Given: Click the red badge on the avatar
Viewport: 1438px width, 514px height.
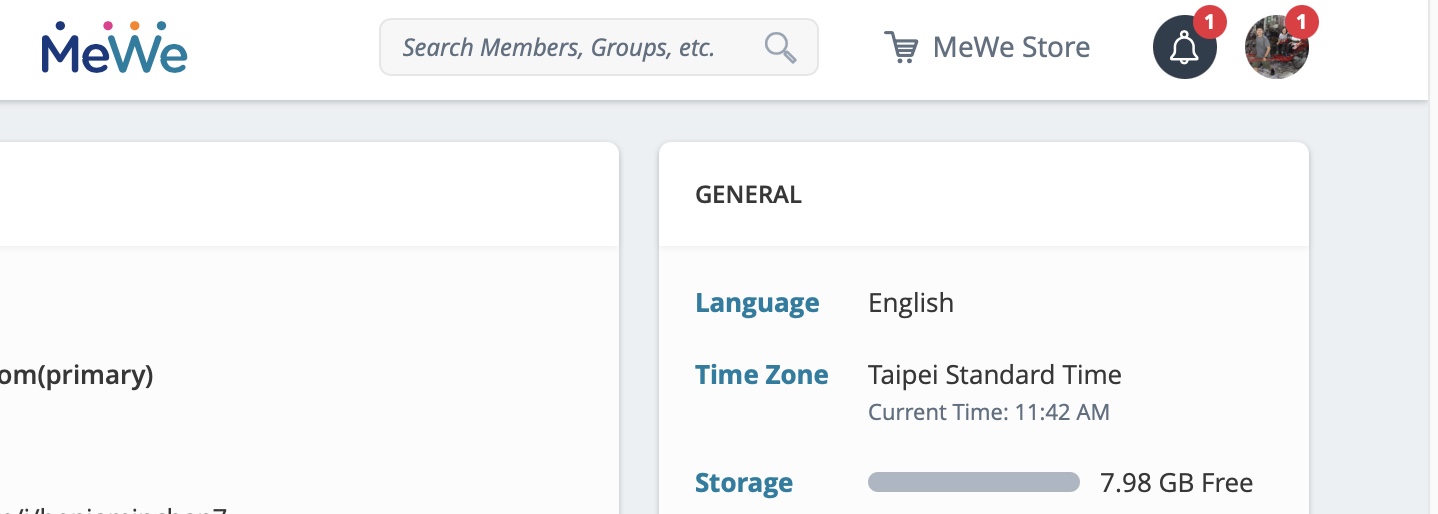Looking at the screenshot, I should (1301, 21).
